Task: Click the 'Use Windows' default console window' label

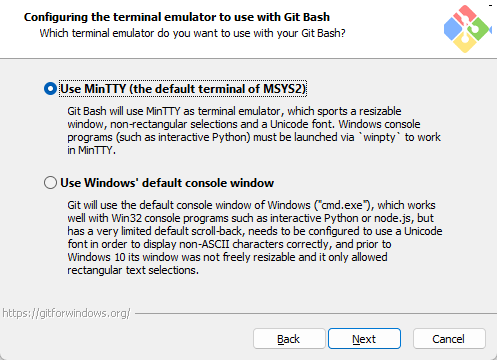Action: coord(167,183)
